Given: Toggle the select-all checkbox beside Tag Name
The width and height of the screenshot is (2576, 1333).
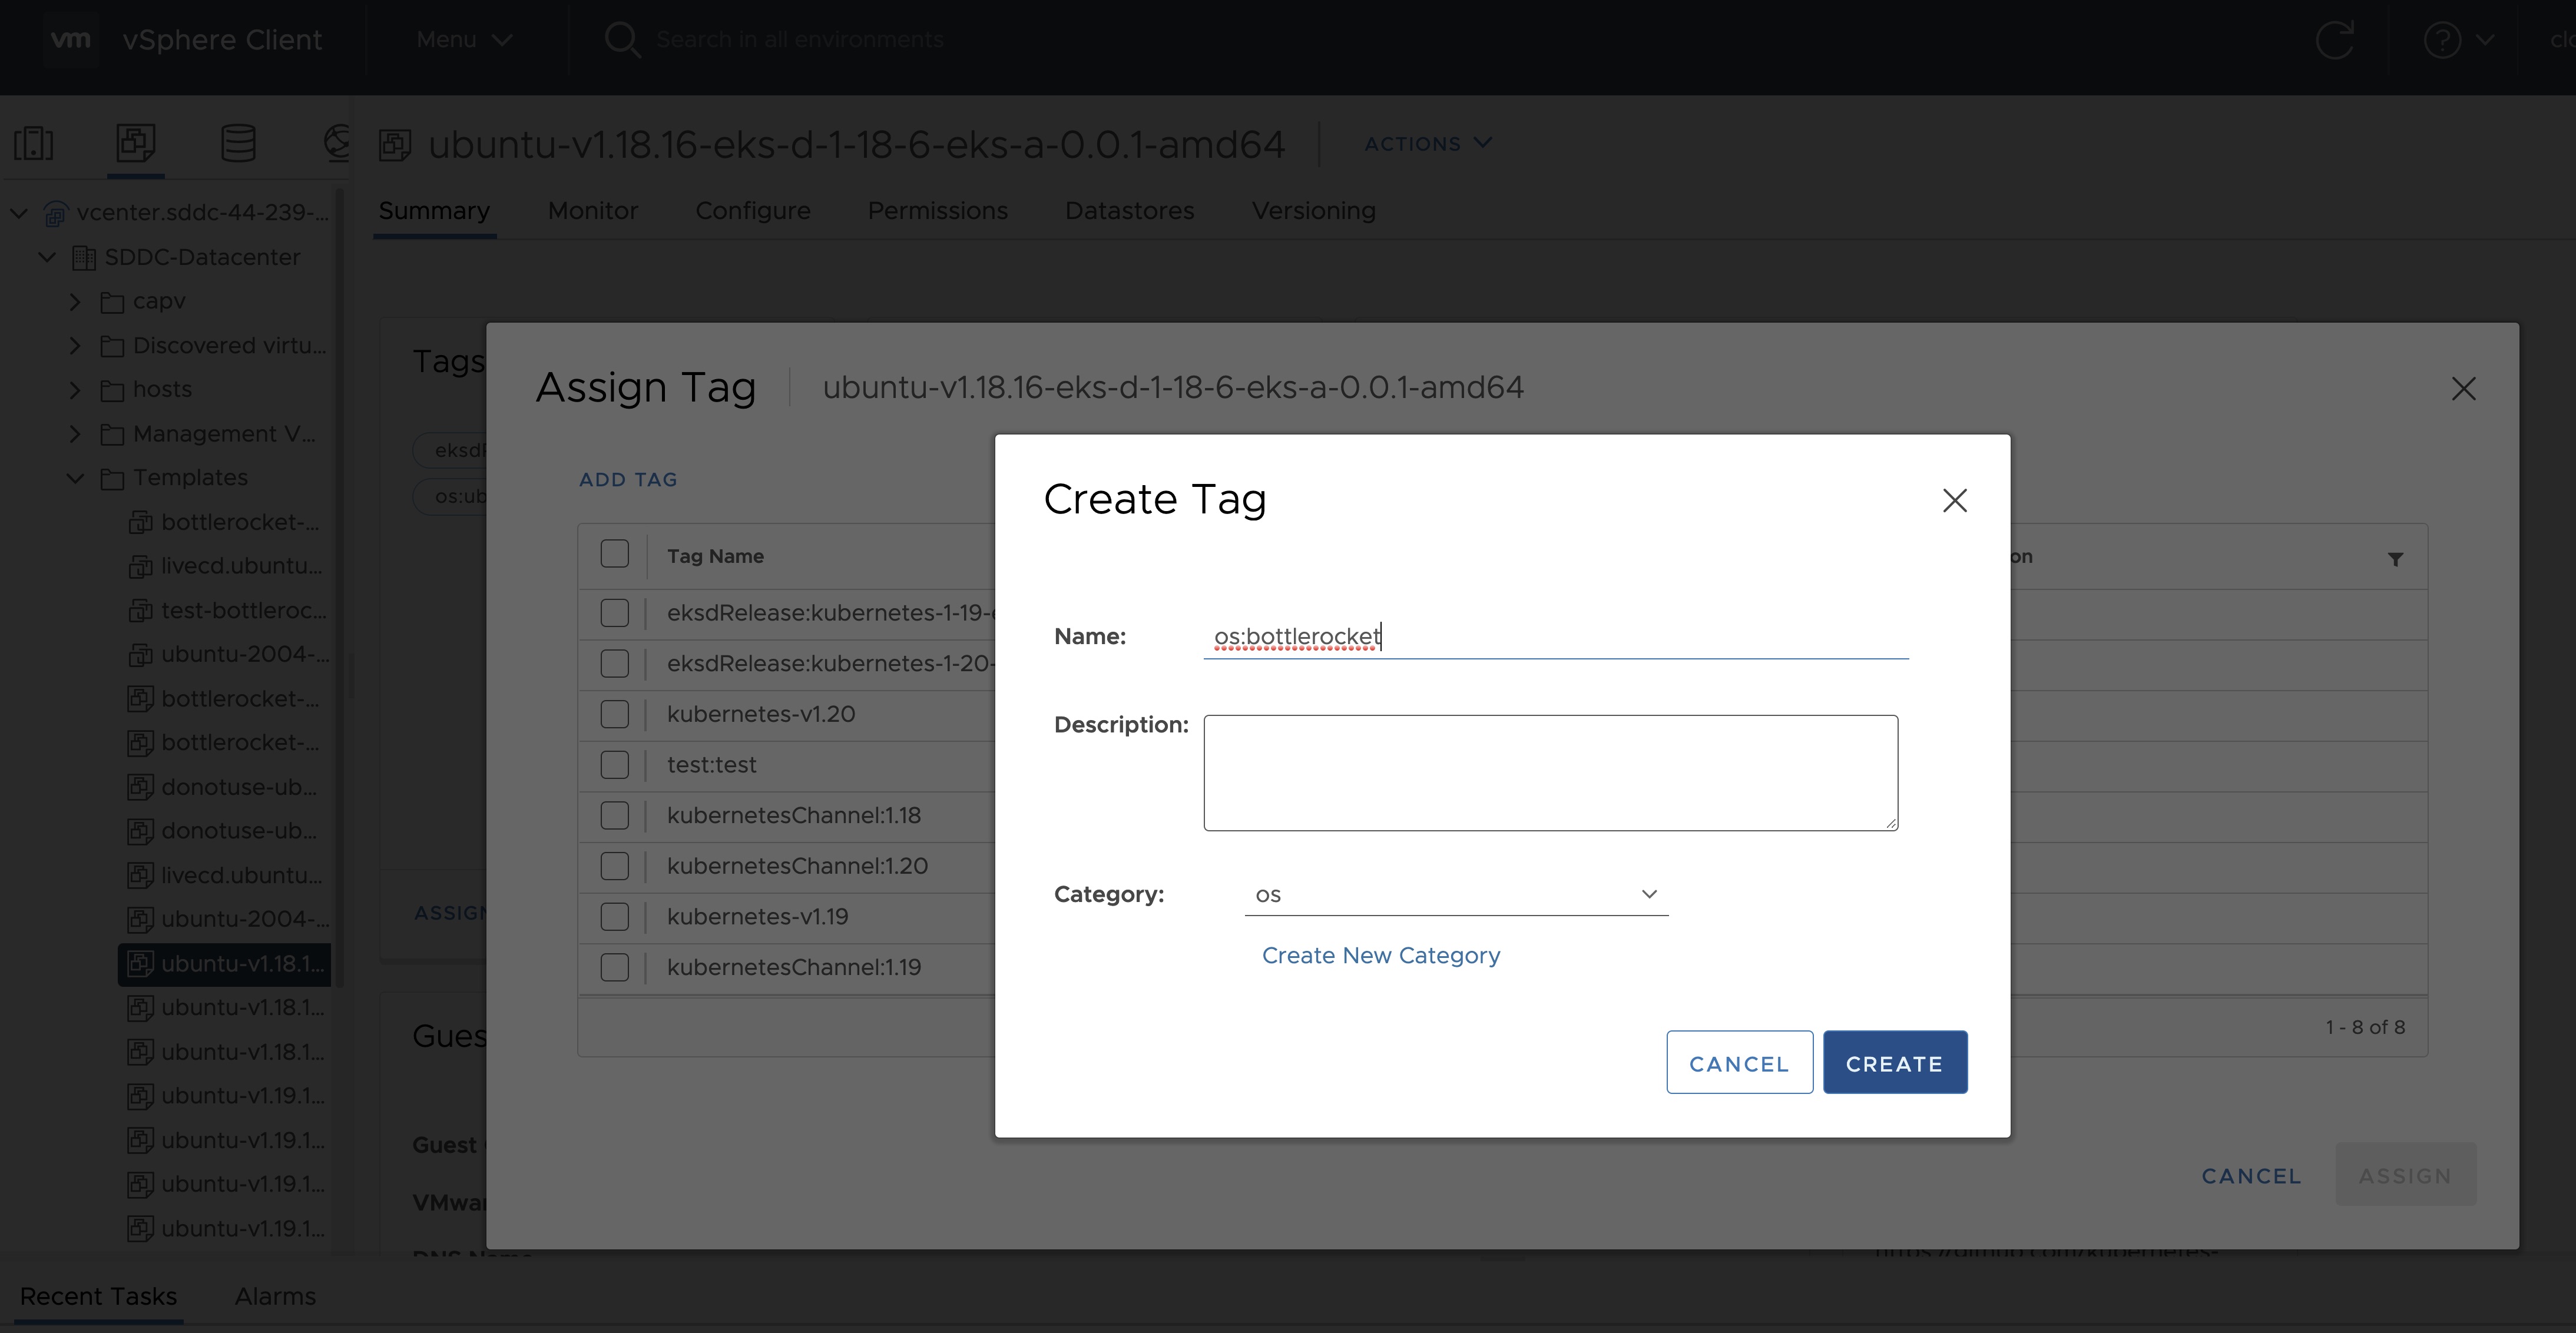Looking at the screenshot, I should click(614, 554).
